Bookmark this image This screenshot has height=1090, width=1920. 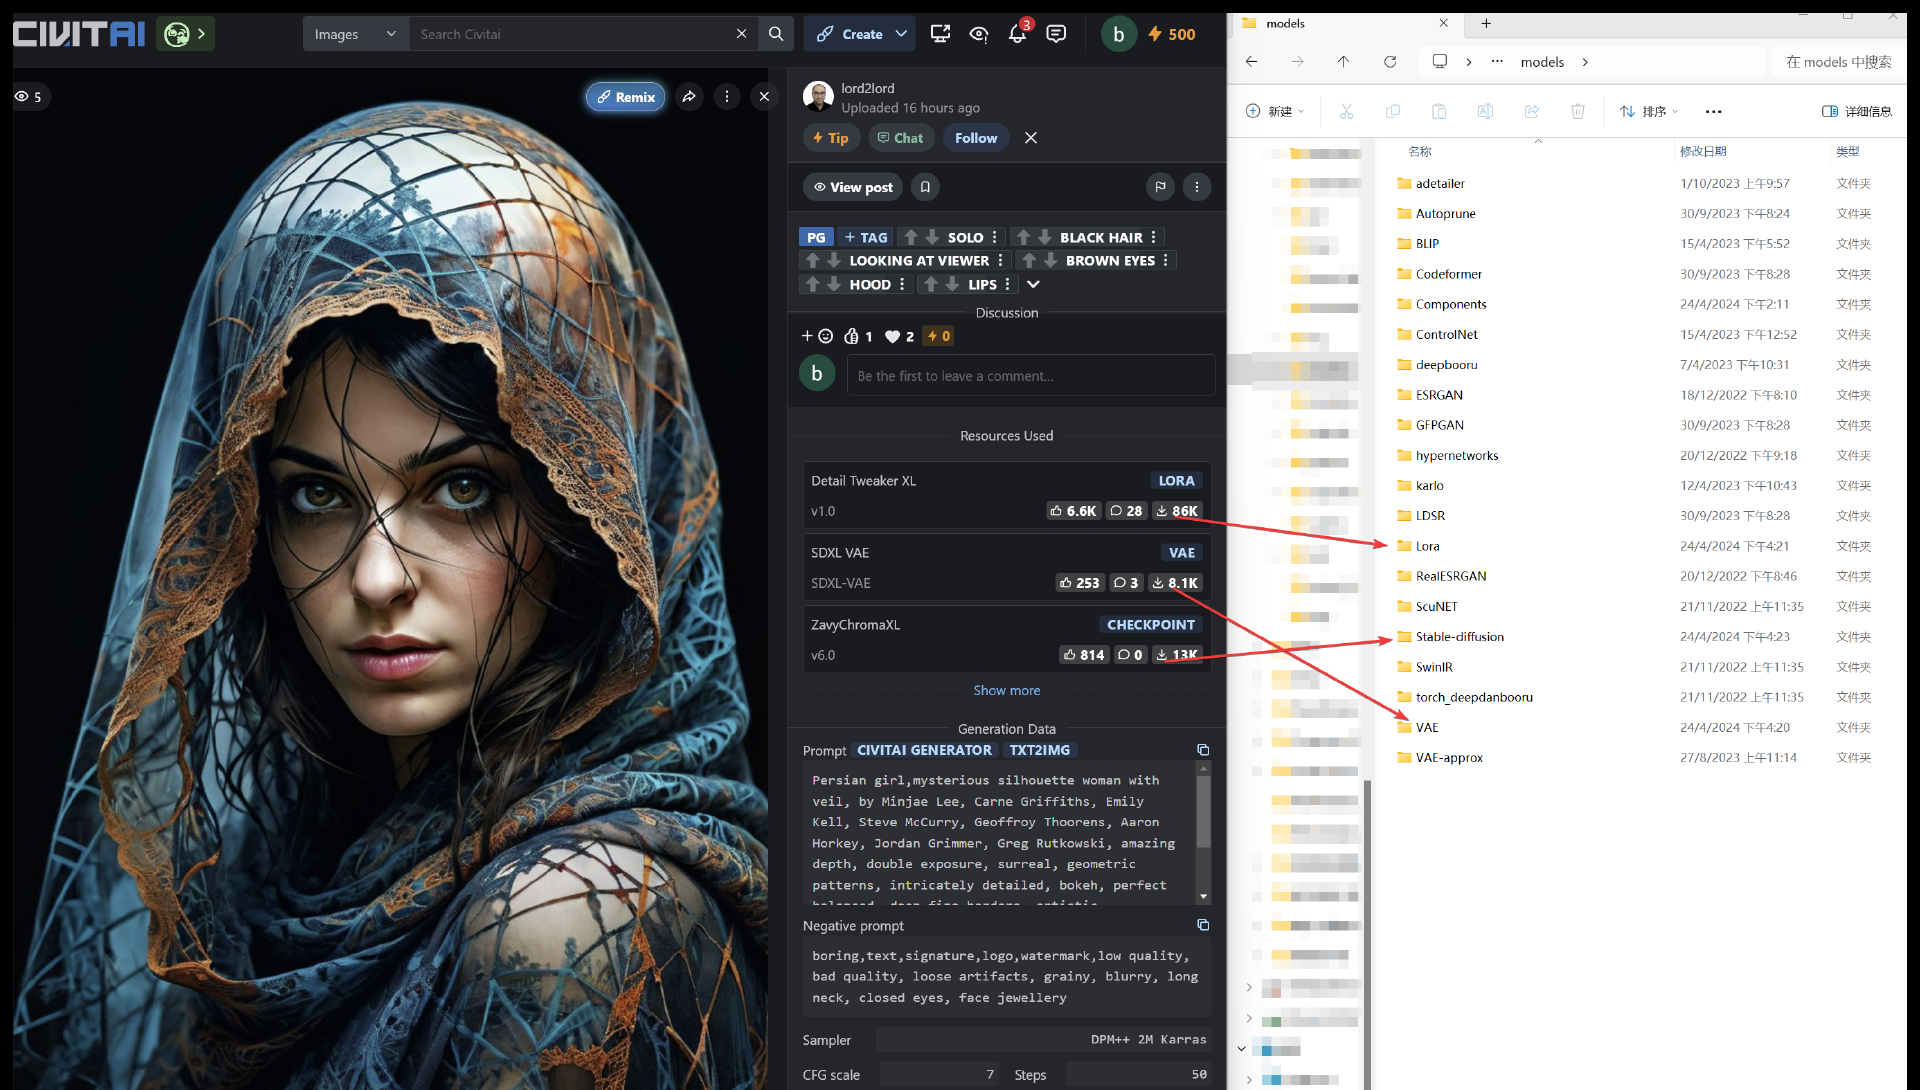click(x=925, y=187)
